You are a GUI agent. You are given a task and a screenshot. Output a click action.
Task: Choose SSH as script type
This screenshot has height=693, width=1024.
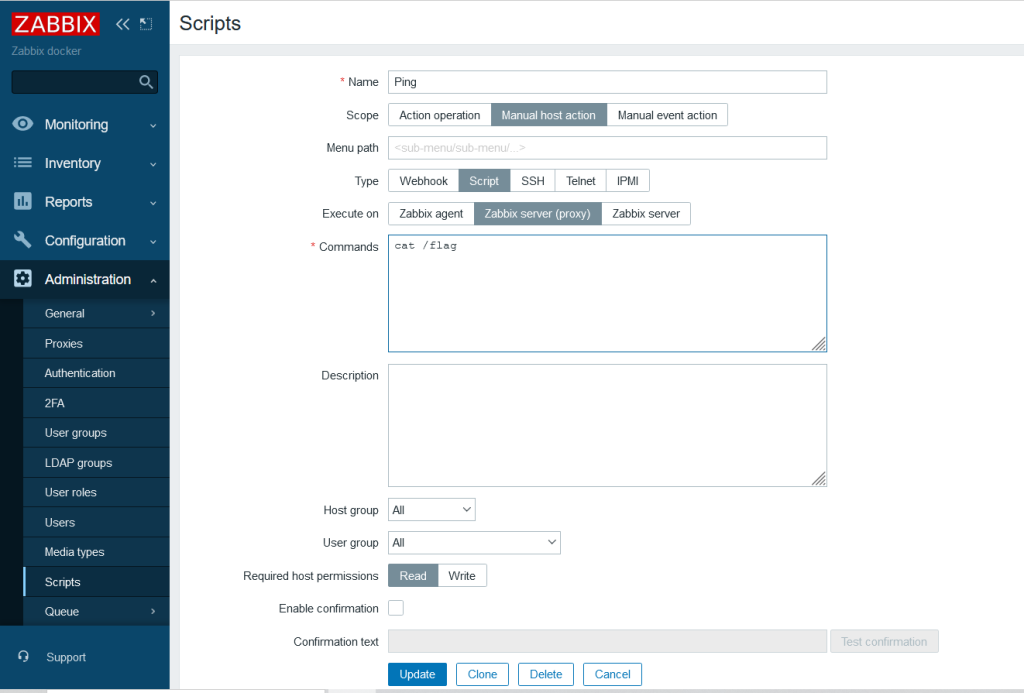click(532, 181)
